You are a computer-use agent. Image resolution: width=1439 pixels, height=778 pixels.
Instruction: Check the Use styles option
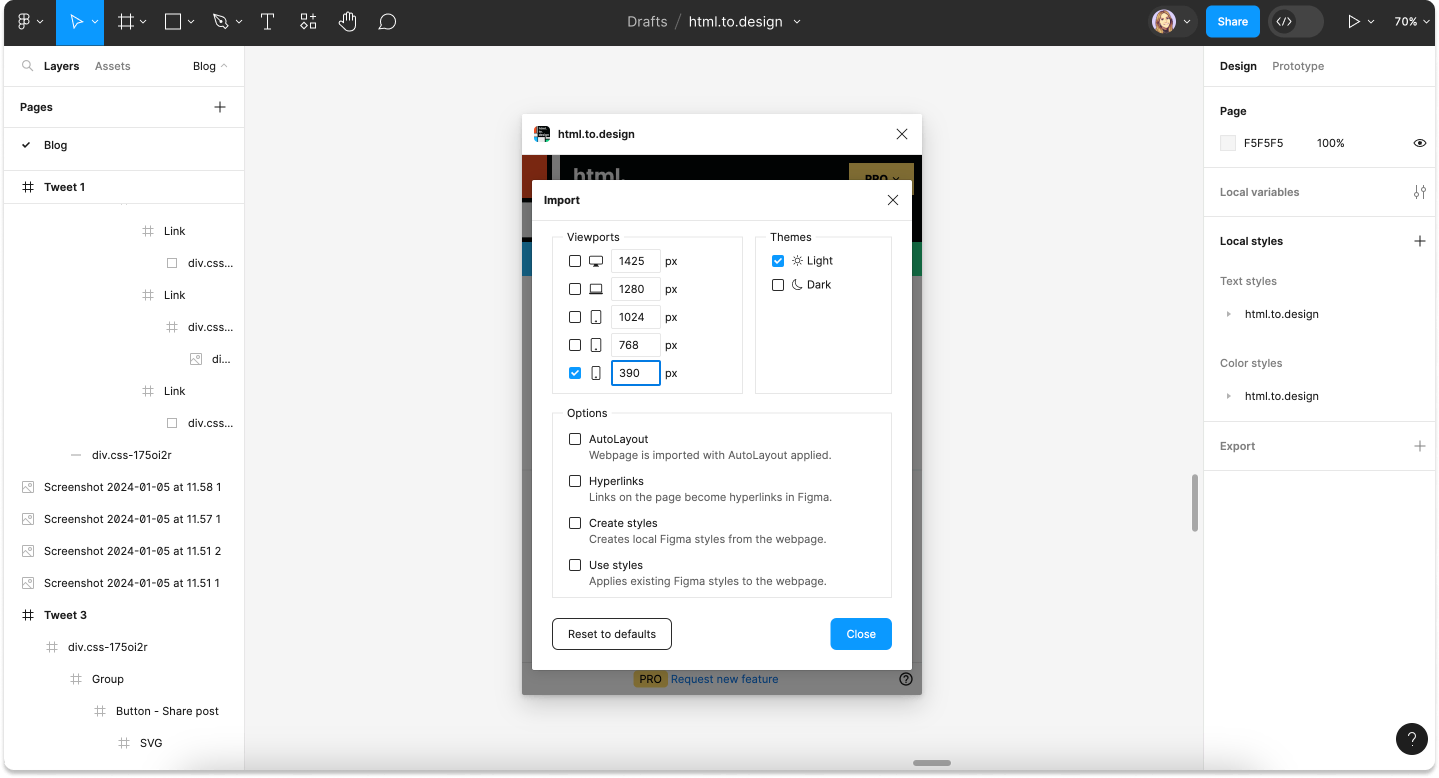click(575, 565)
